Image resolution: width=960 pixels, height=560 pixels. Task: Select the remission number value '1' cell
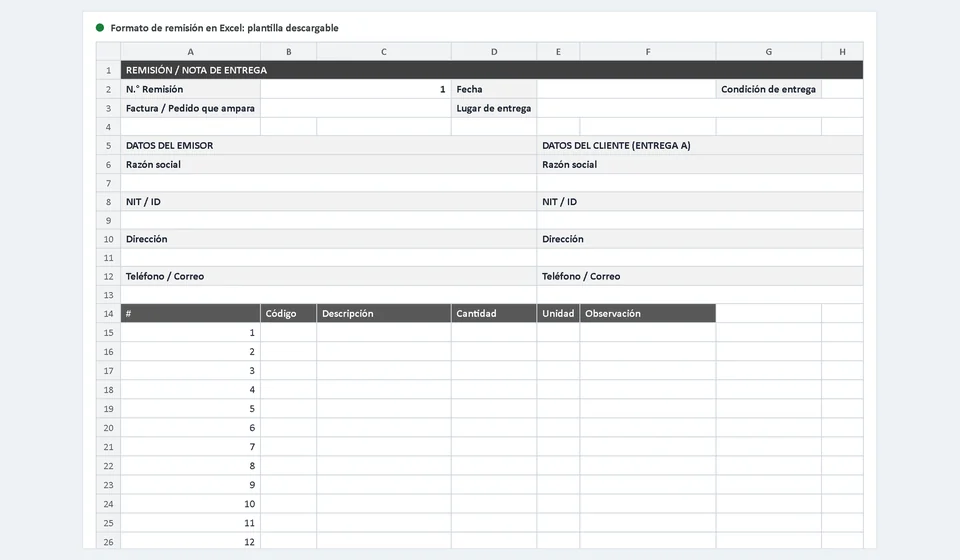(x=356, y=89)
